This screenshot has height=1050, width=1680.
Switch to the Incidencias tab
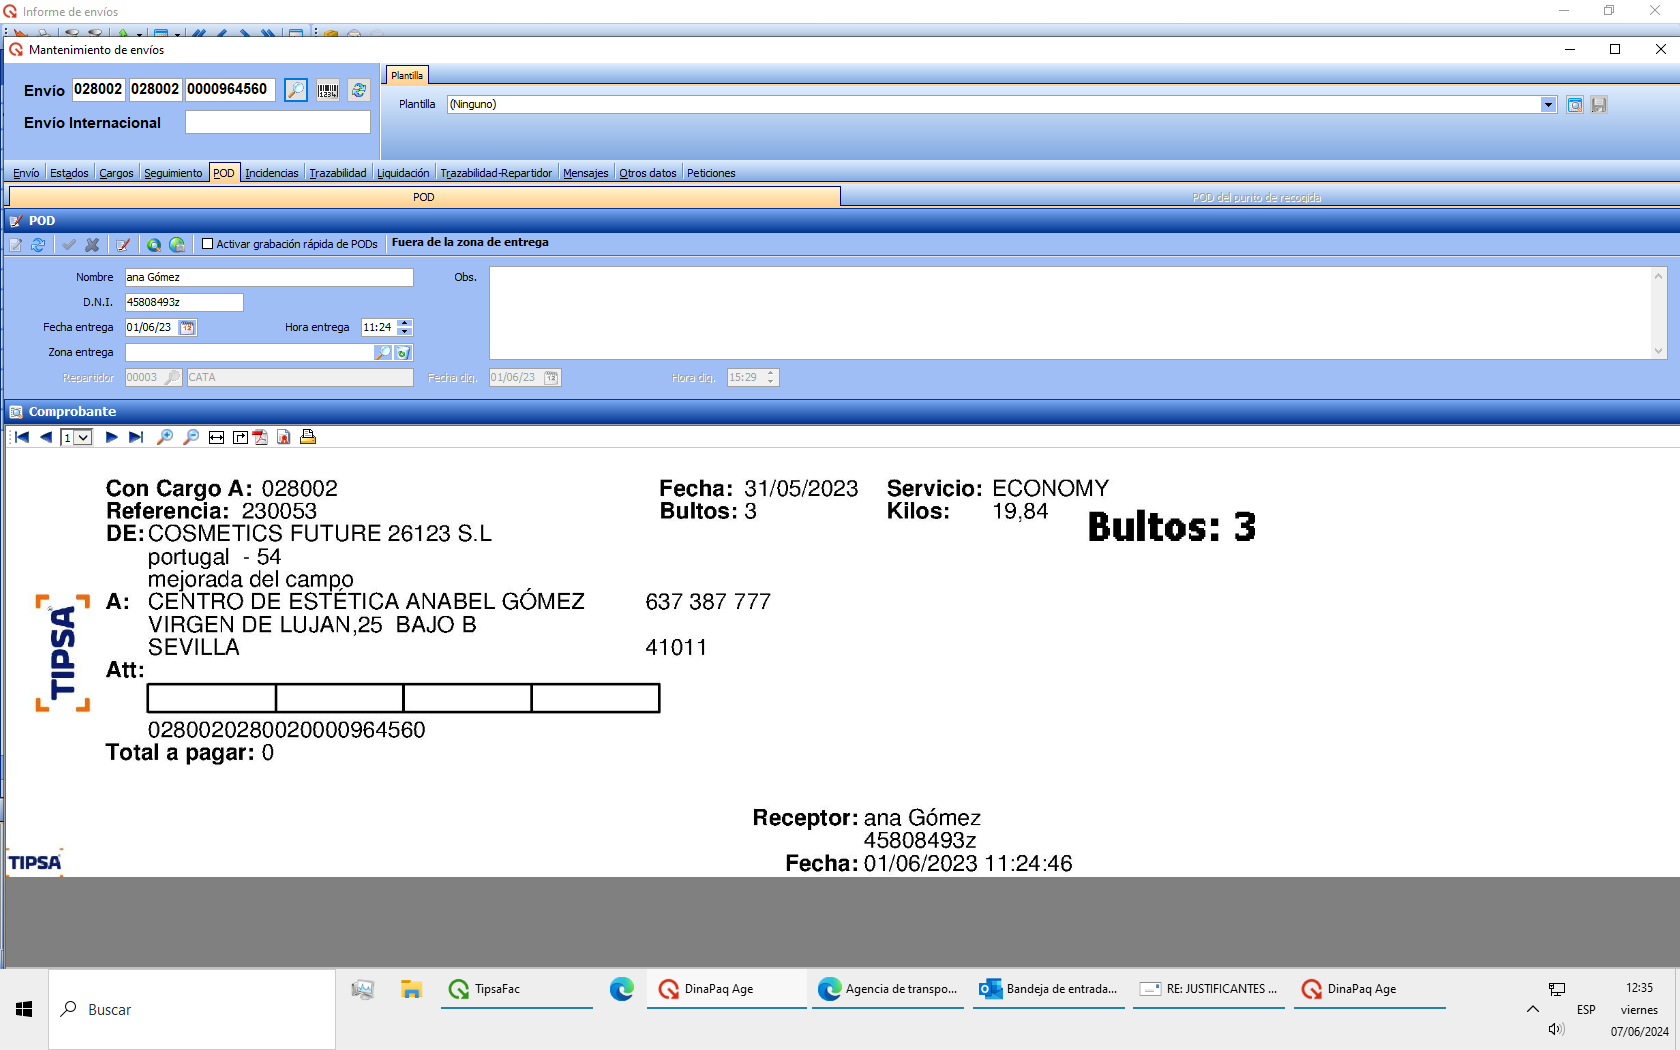(271, 173)
